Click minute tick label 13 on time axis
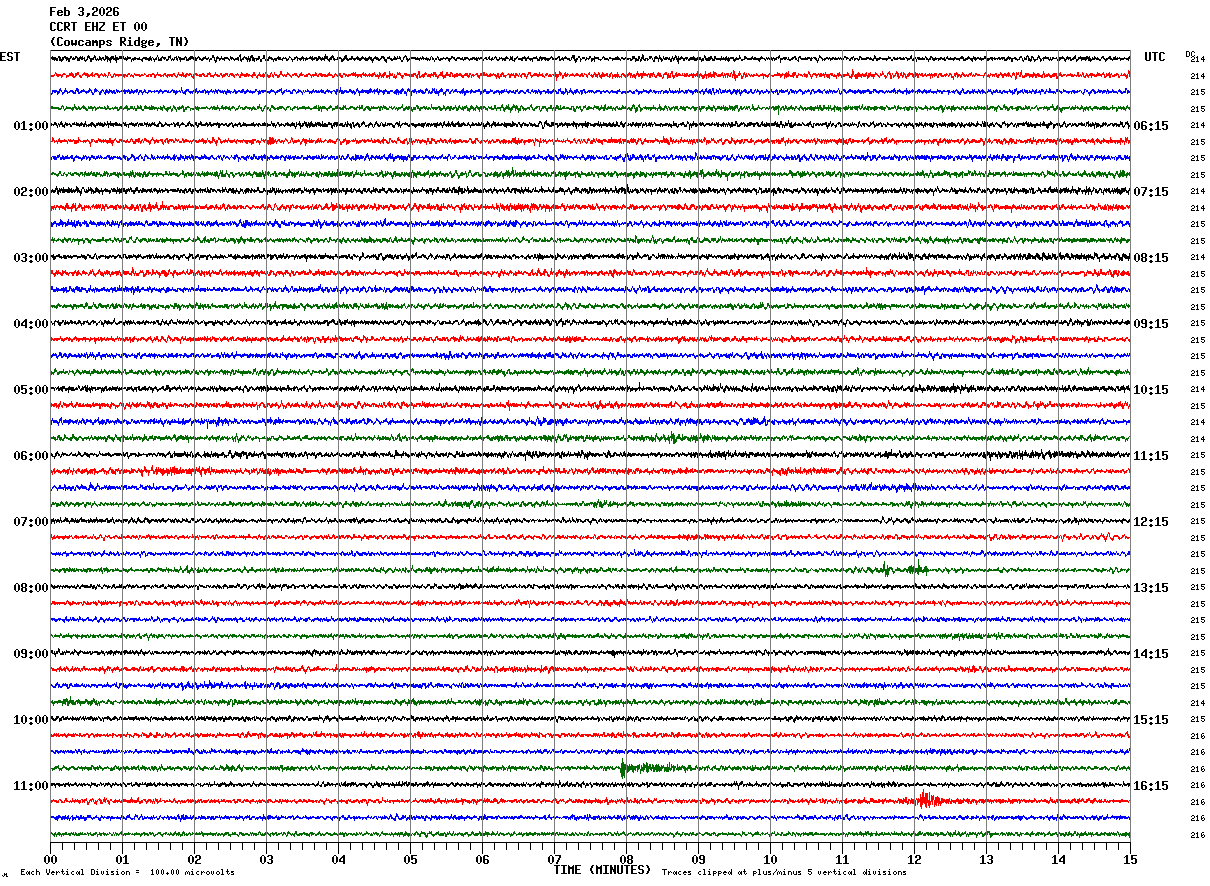This screenshot has width=1210, height=886. [x=986, y=859]
